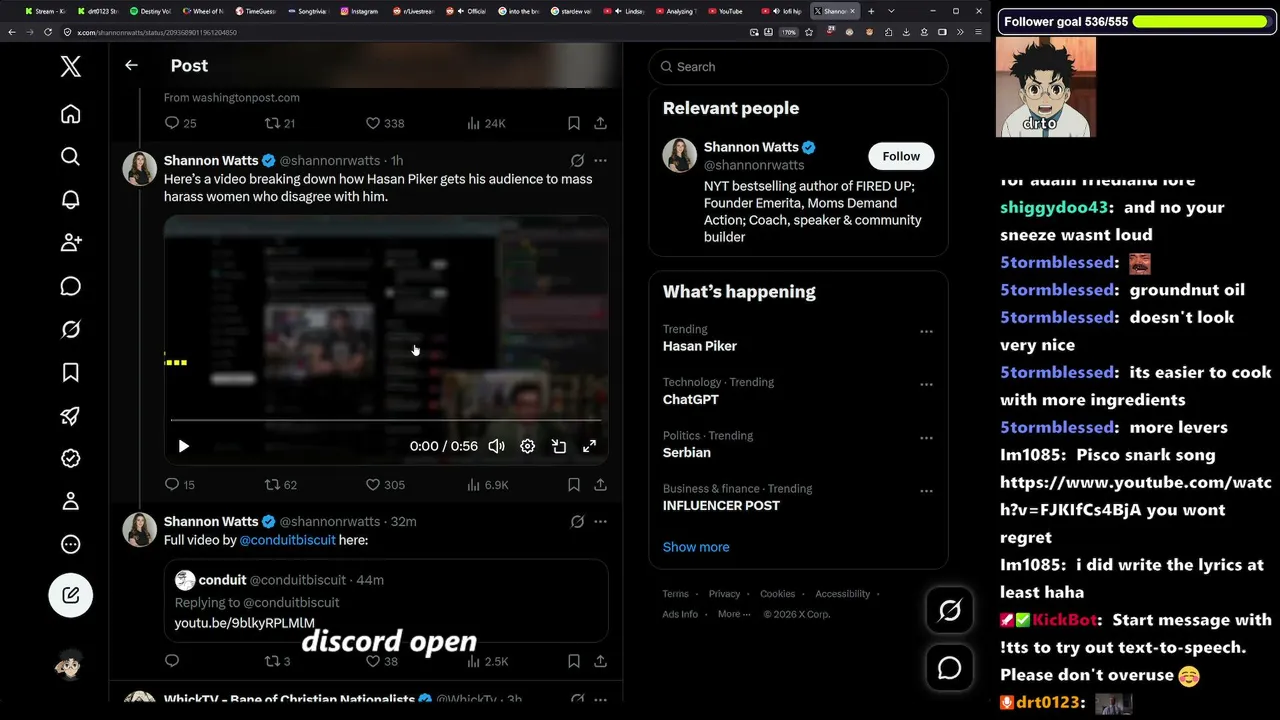The image size is (1280, 720).
Task: Open the floating Grok button
Action: pyautogui.click(x=949, y=610)
